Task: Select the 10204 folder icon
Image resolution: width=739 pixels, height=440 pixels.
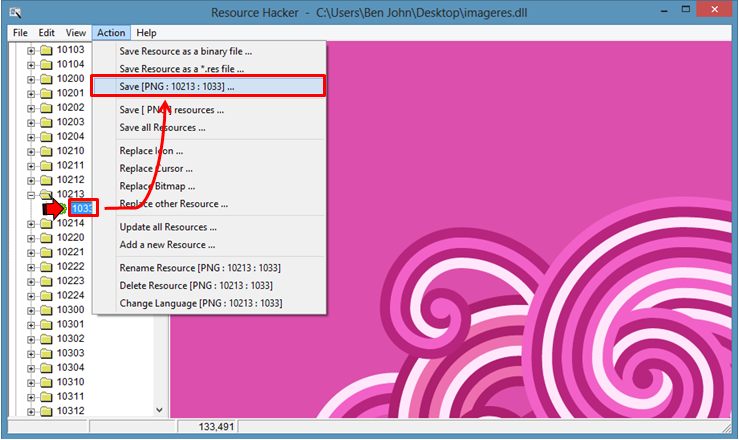Action: coord(46,136)
